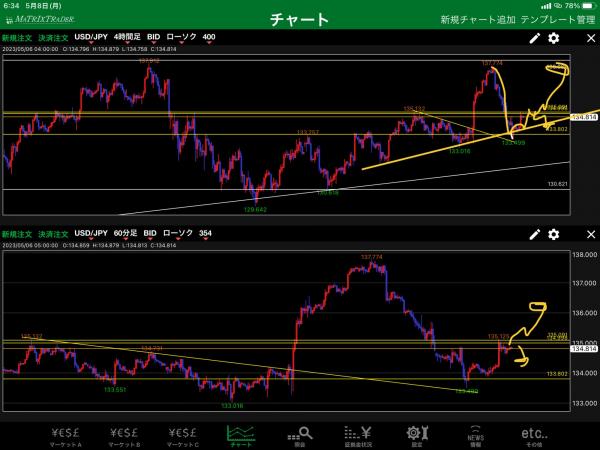Screen dimensions: 600x450
Task: Tap the 137.774 high label on 60分足 chart
Action: click(372, 257)
